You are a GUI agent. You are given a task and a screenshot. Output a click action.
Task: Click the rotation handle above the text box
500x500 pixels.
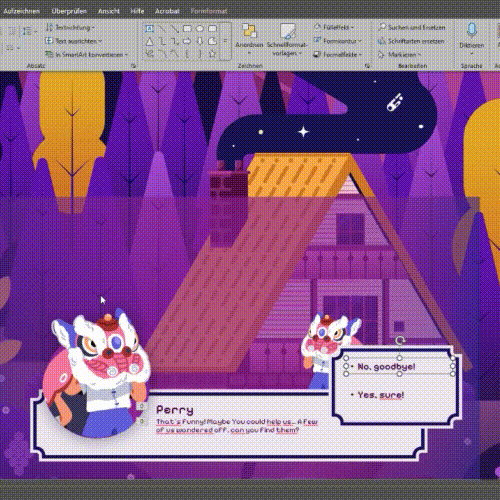tap(399, 340)
